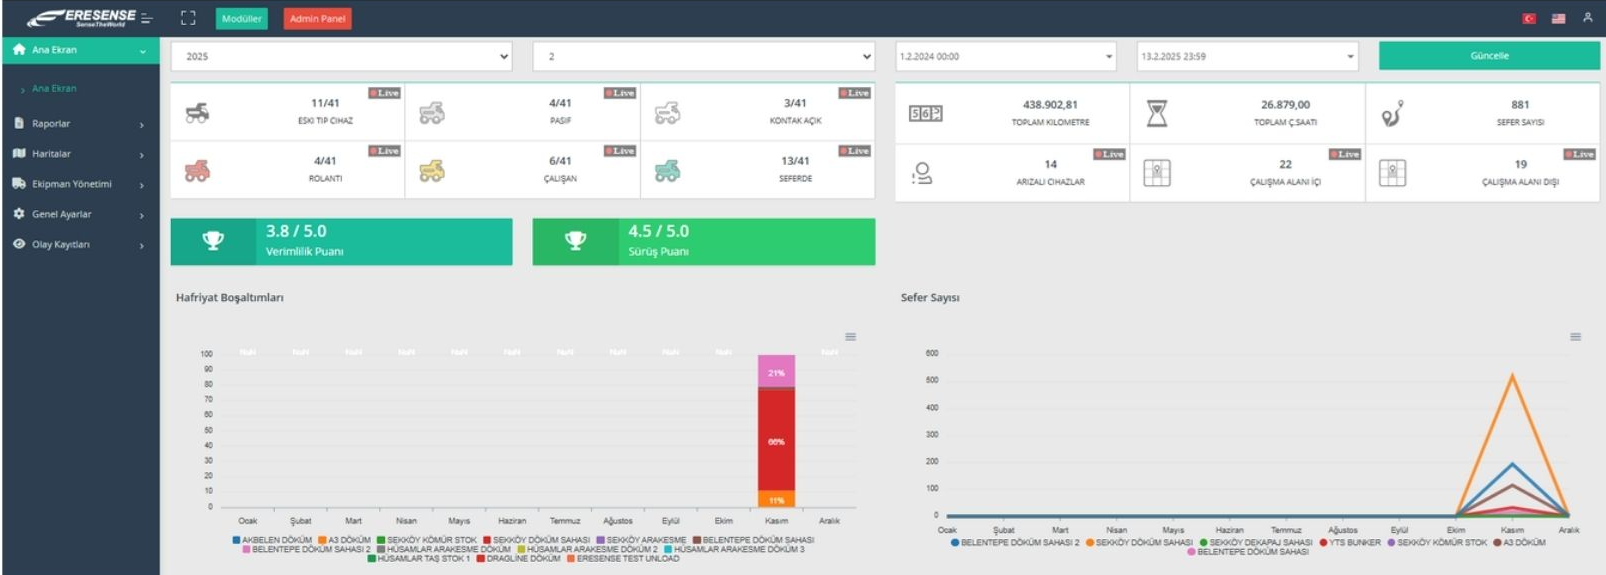The image size is (1606, 575).
Task: Click the red Rolanti truck icon
Action: [x=198, y=171]
